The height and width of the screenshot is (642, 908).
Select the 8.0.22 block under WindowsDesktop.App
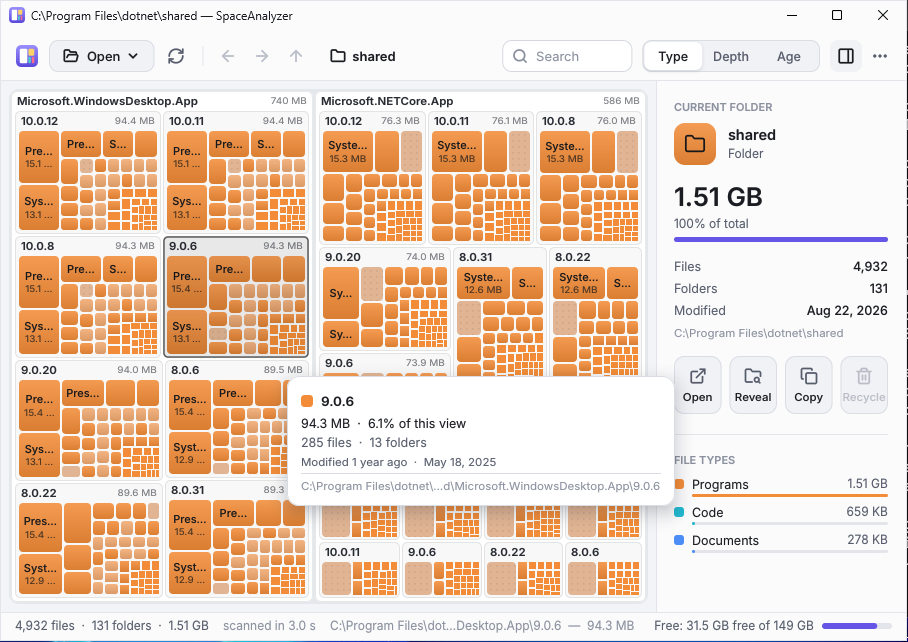89,541
